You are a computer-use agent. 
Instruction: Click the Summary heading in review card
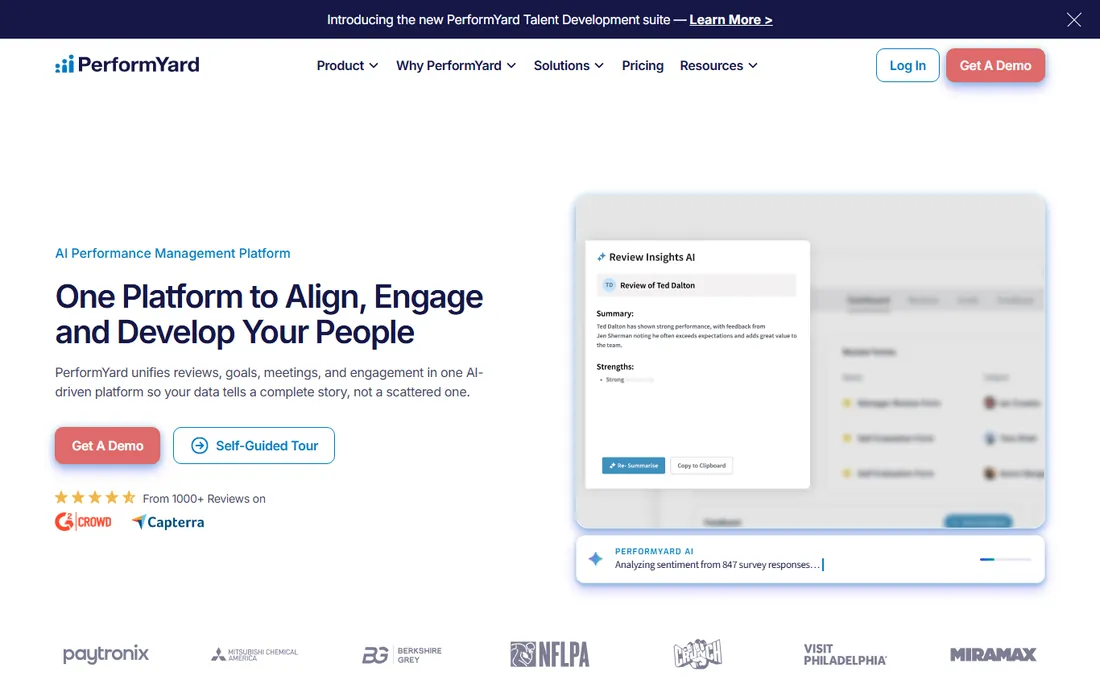click(x=615, y=313)
